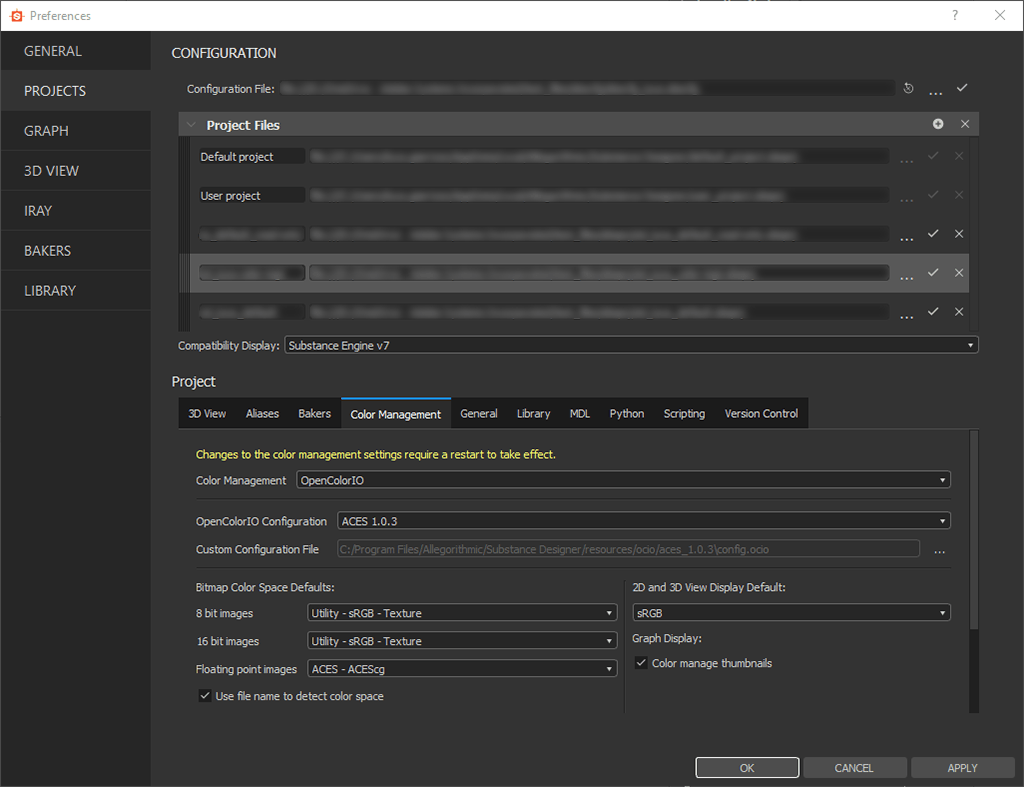Toggle the checkmark on the highlighted project row

[932, 272]
